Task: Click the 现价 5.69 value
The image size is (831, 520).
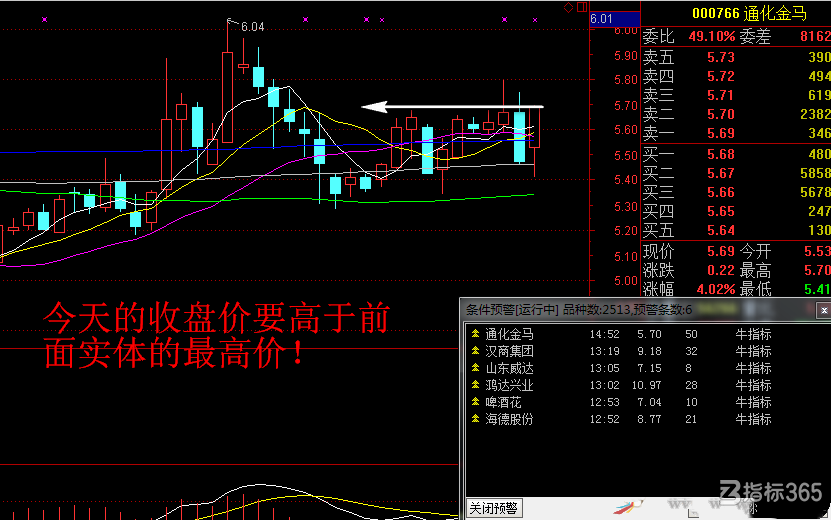Action: point(721,251)
